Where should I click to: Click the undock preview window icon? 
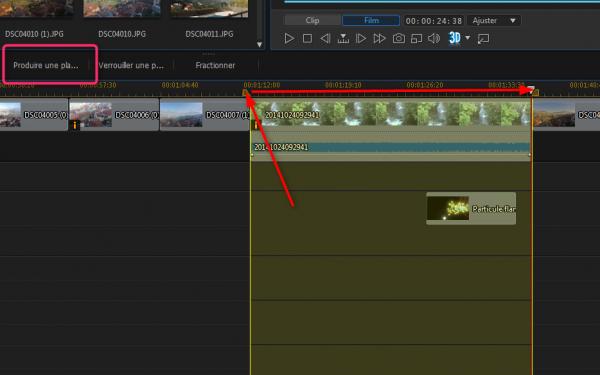(x=483, y=38)
